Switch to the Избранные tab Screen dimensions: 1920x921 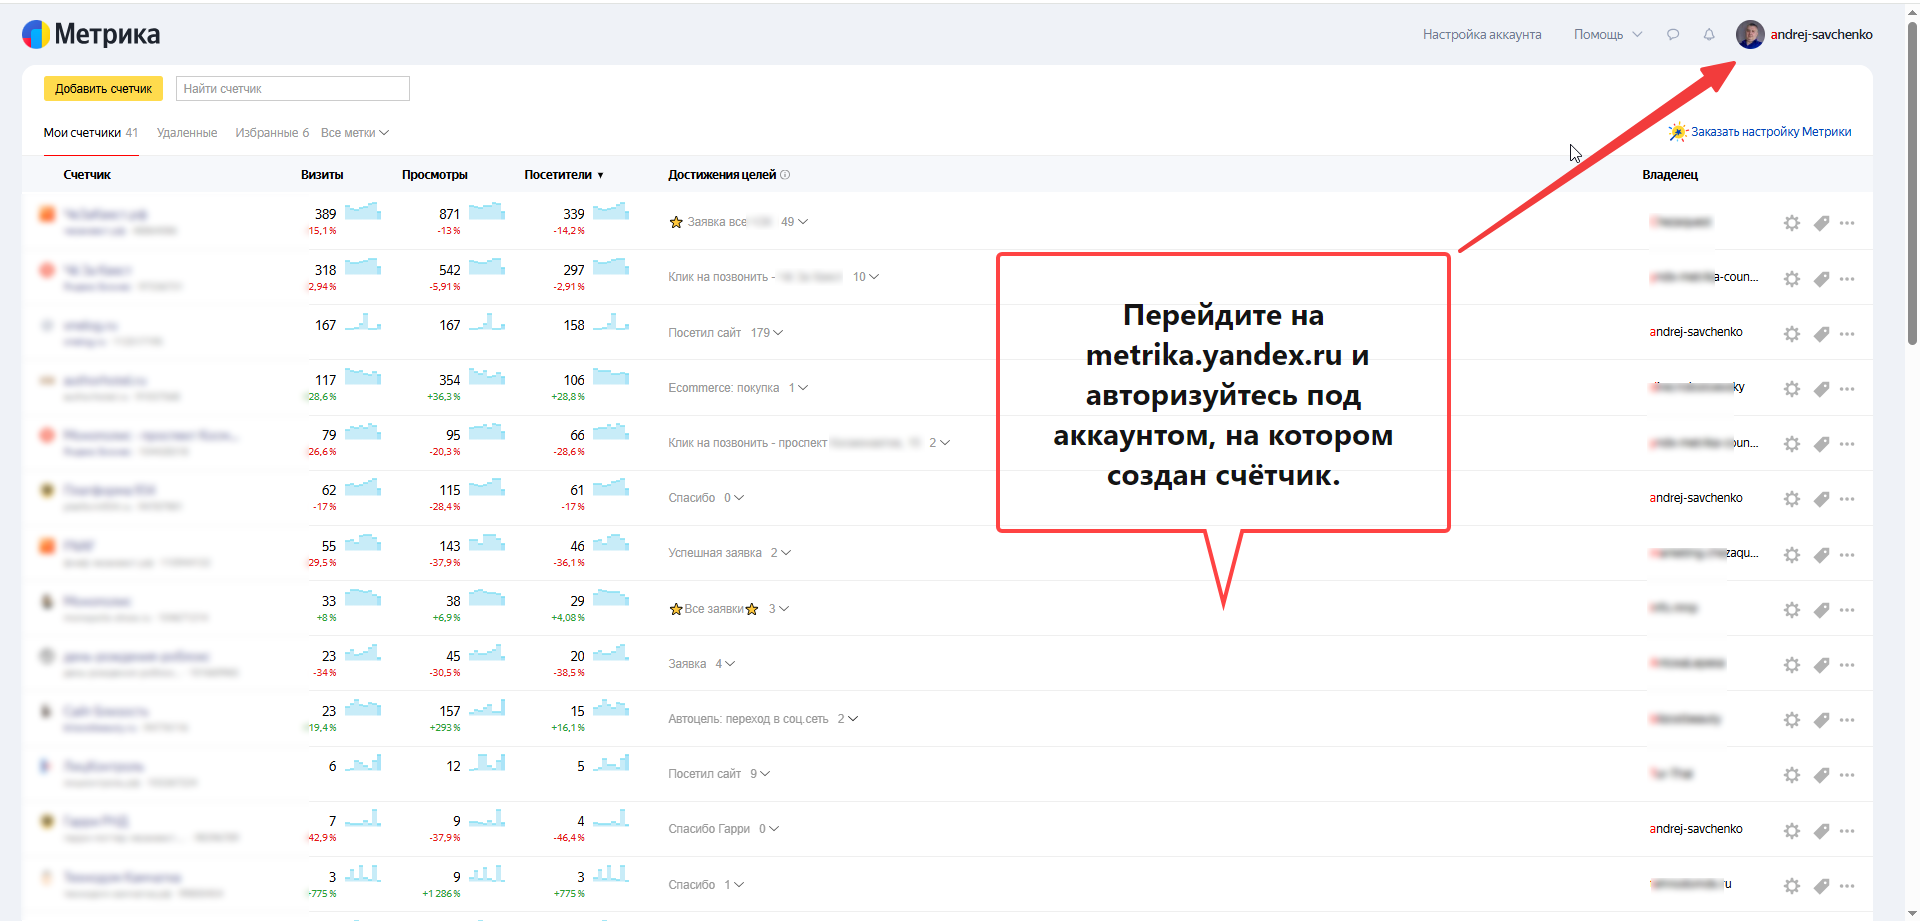tap(272, 133)
